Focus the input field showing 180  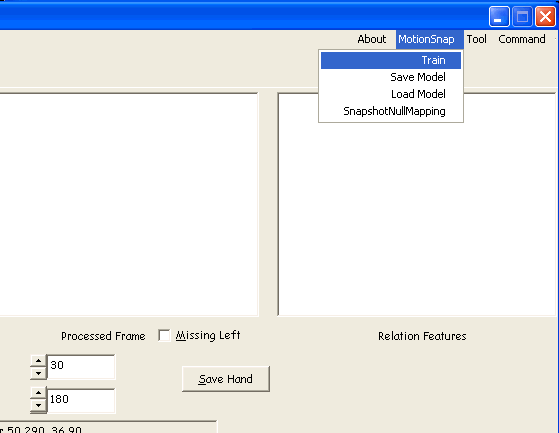tap(81, 401)
